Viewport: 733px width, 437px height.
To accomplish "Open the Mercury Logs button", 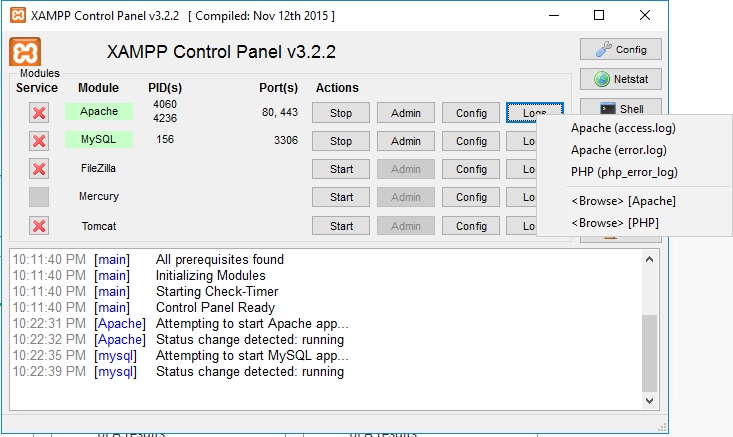I will 522,197.
